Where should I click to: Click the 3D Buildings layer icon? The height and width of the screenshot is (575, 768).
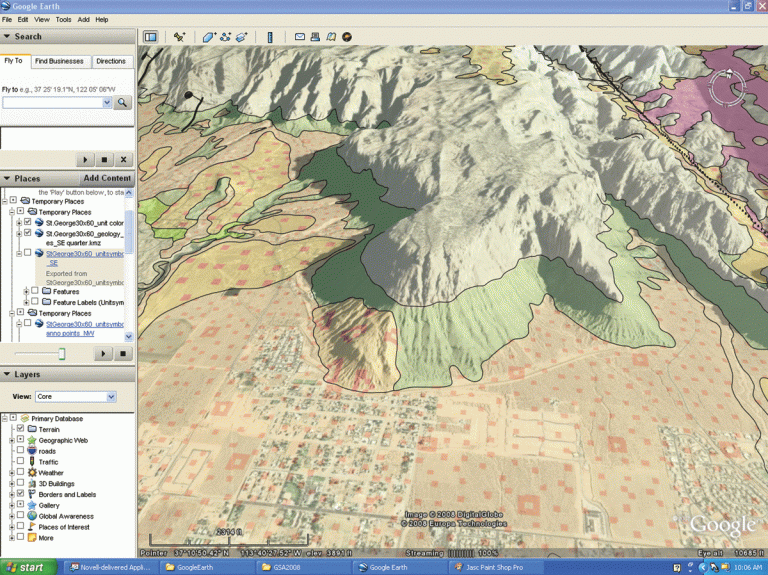pos(32,483)
